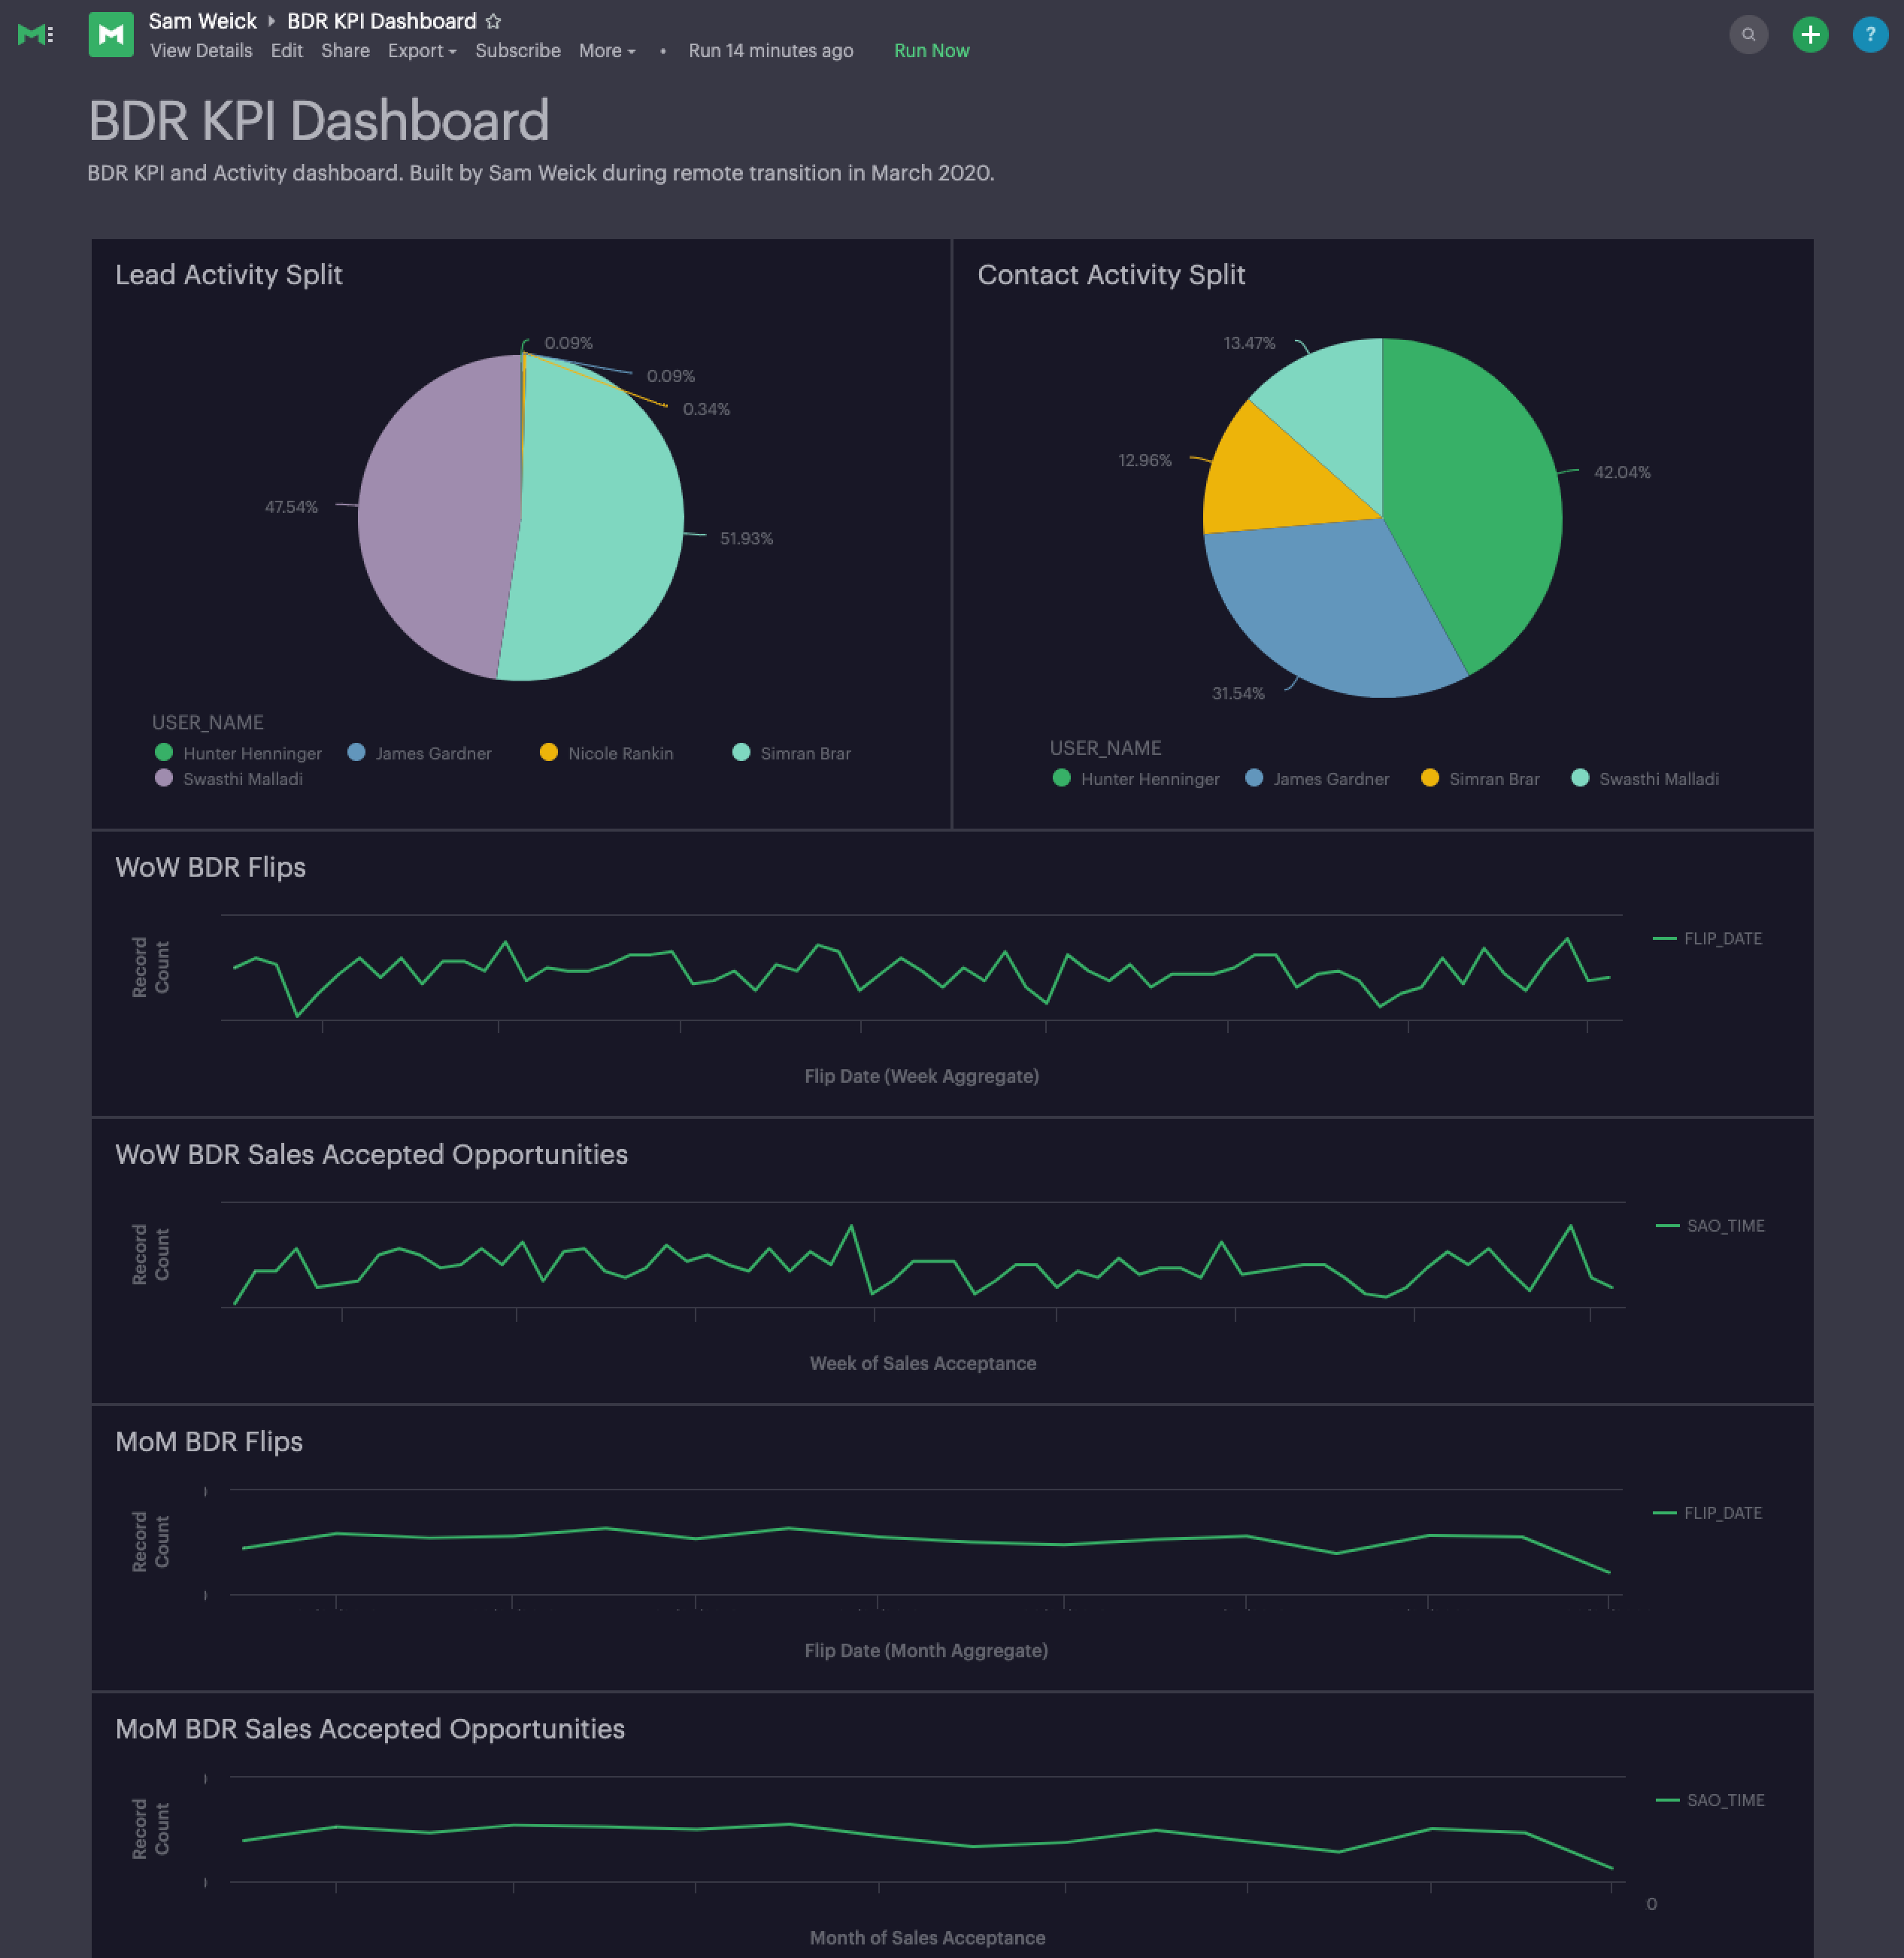The height and width of the screenshot is (1958, 1904).
Task: Open the search magnifier icon
Action: (x=1748, y=35)
